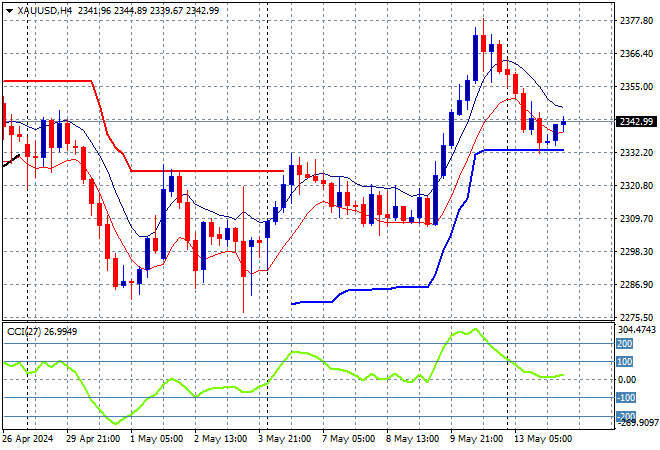Click the CCI 200 level label
Screen dimensions: 660x450
(x=625, y=344)
